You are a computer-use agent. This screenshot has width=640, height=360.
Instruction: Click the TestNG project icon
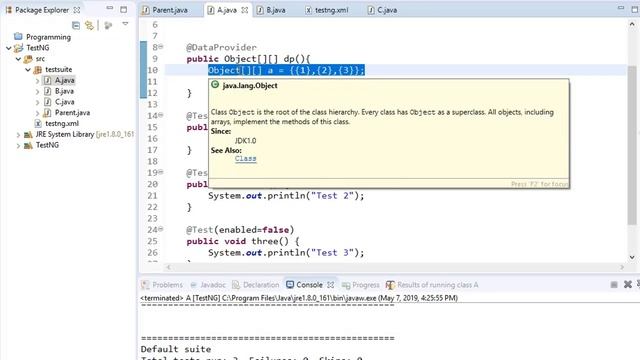18,48
